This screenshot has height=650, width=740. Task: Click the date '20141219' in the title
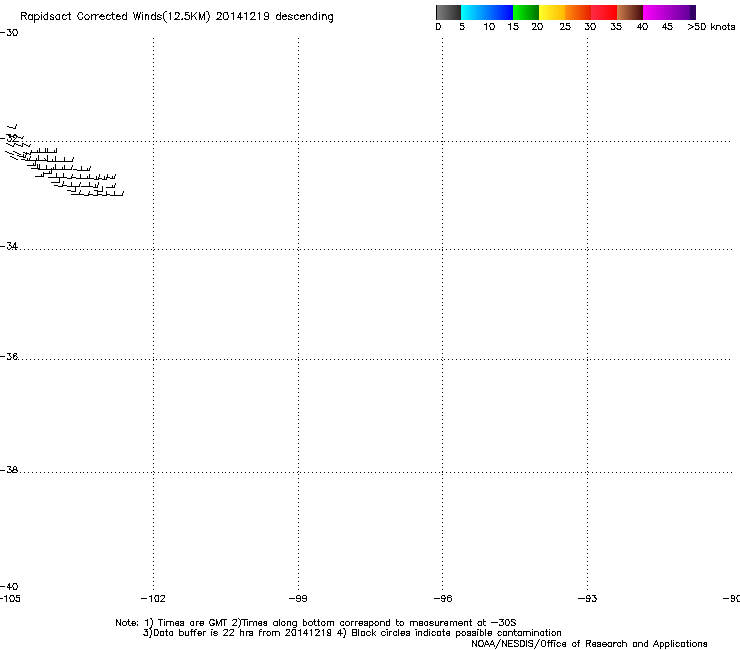pos(243,16)
